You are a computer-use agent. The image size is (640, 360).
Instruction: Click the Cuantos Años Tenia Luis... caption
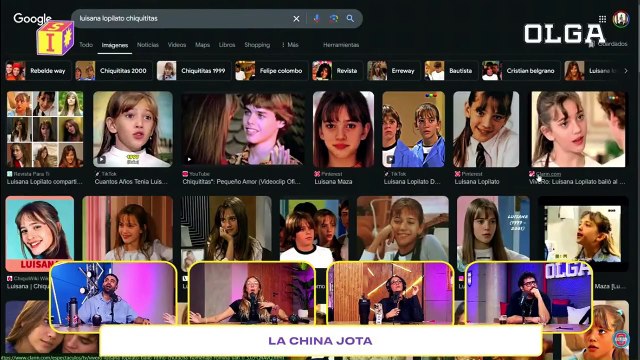click(131, 182)
